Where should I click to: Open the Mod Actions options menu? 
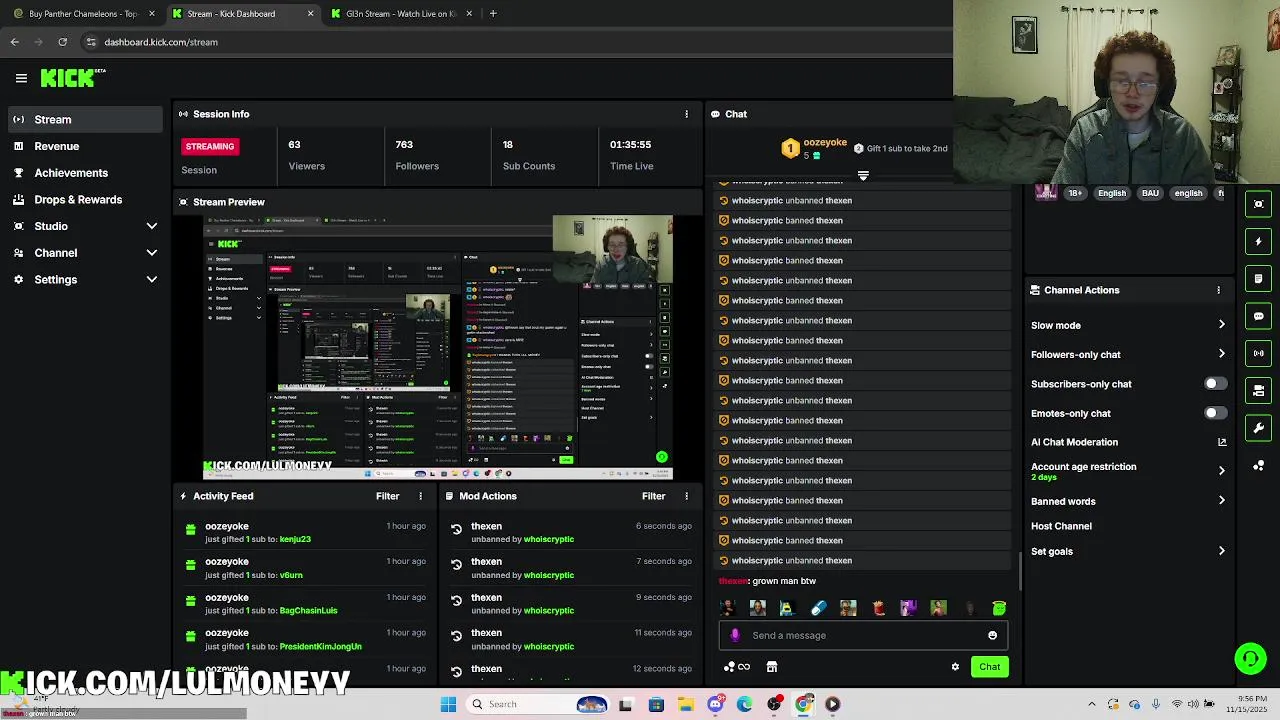686,496
